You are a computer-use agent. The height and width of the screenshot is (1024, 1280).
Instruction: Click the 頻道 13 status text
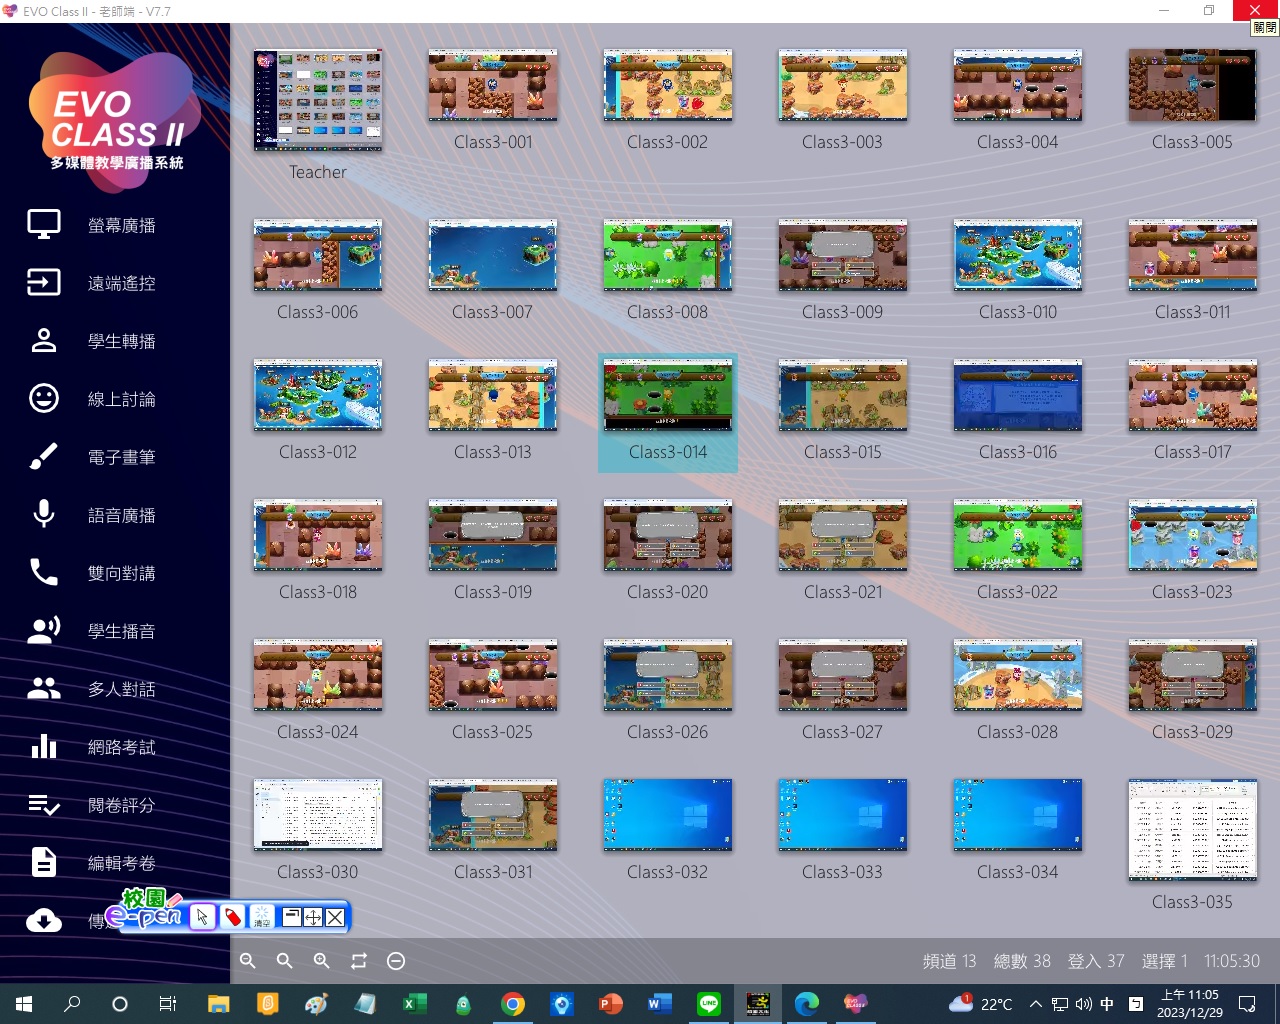[x=949, y=961]
